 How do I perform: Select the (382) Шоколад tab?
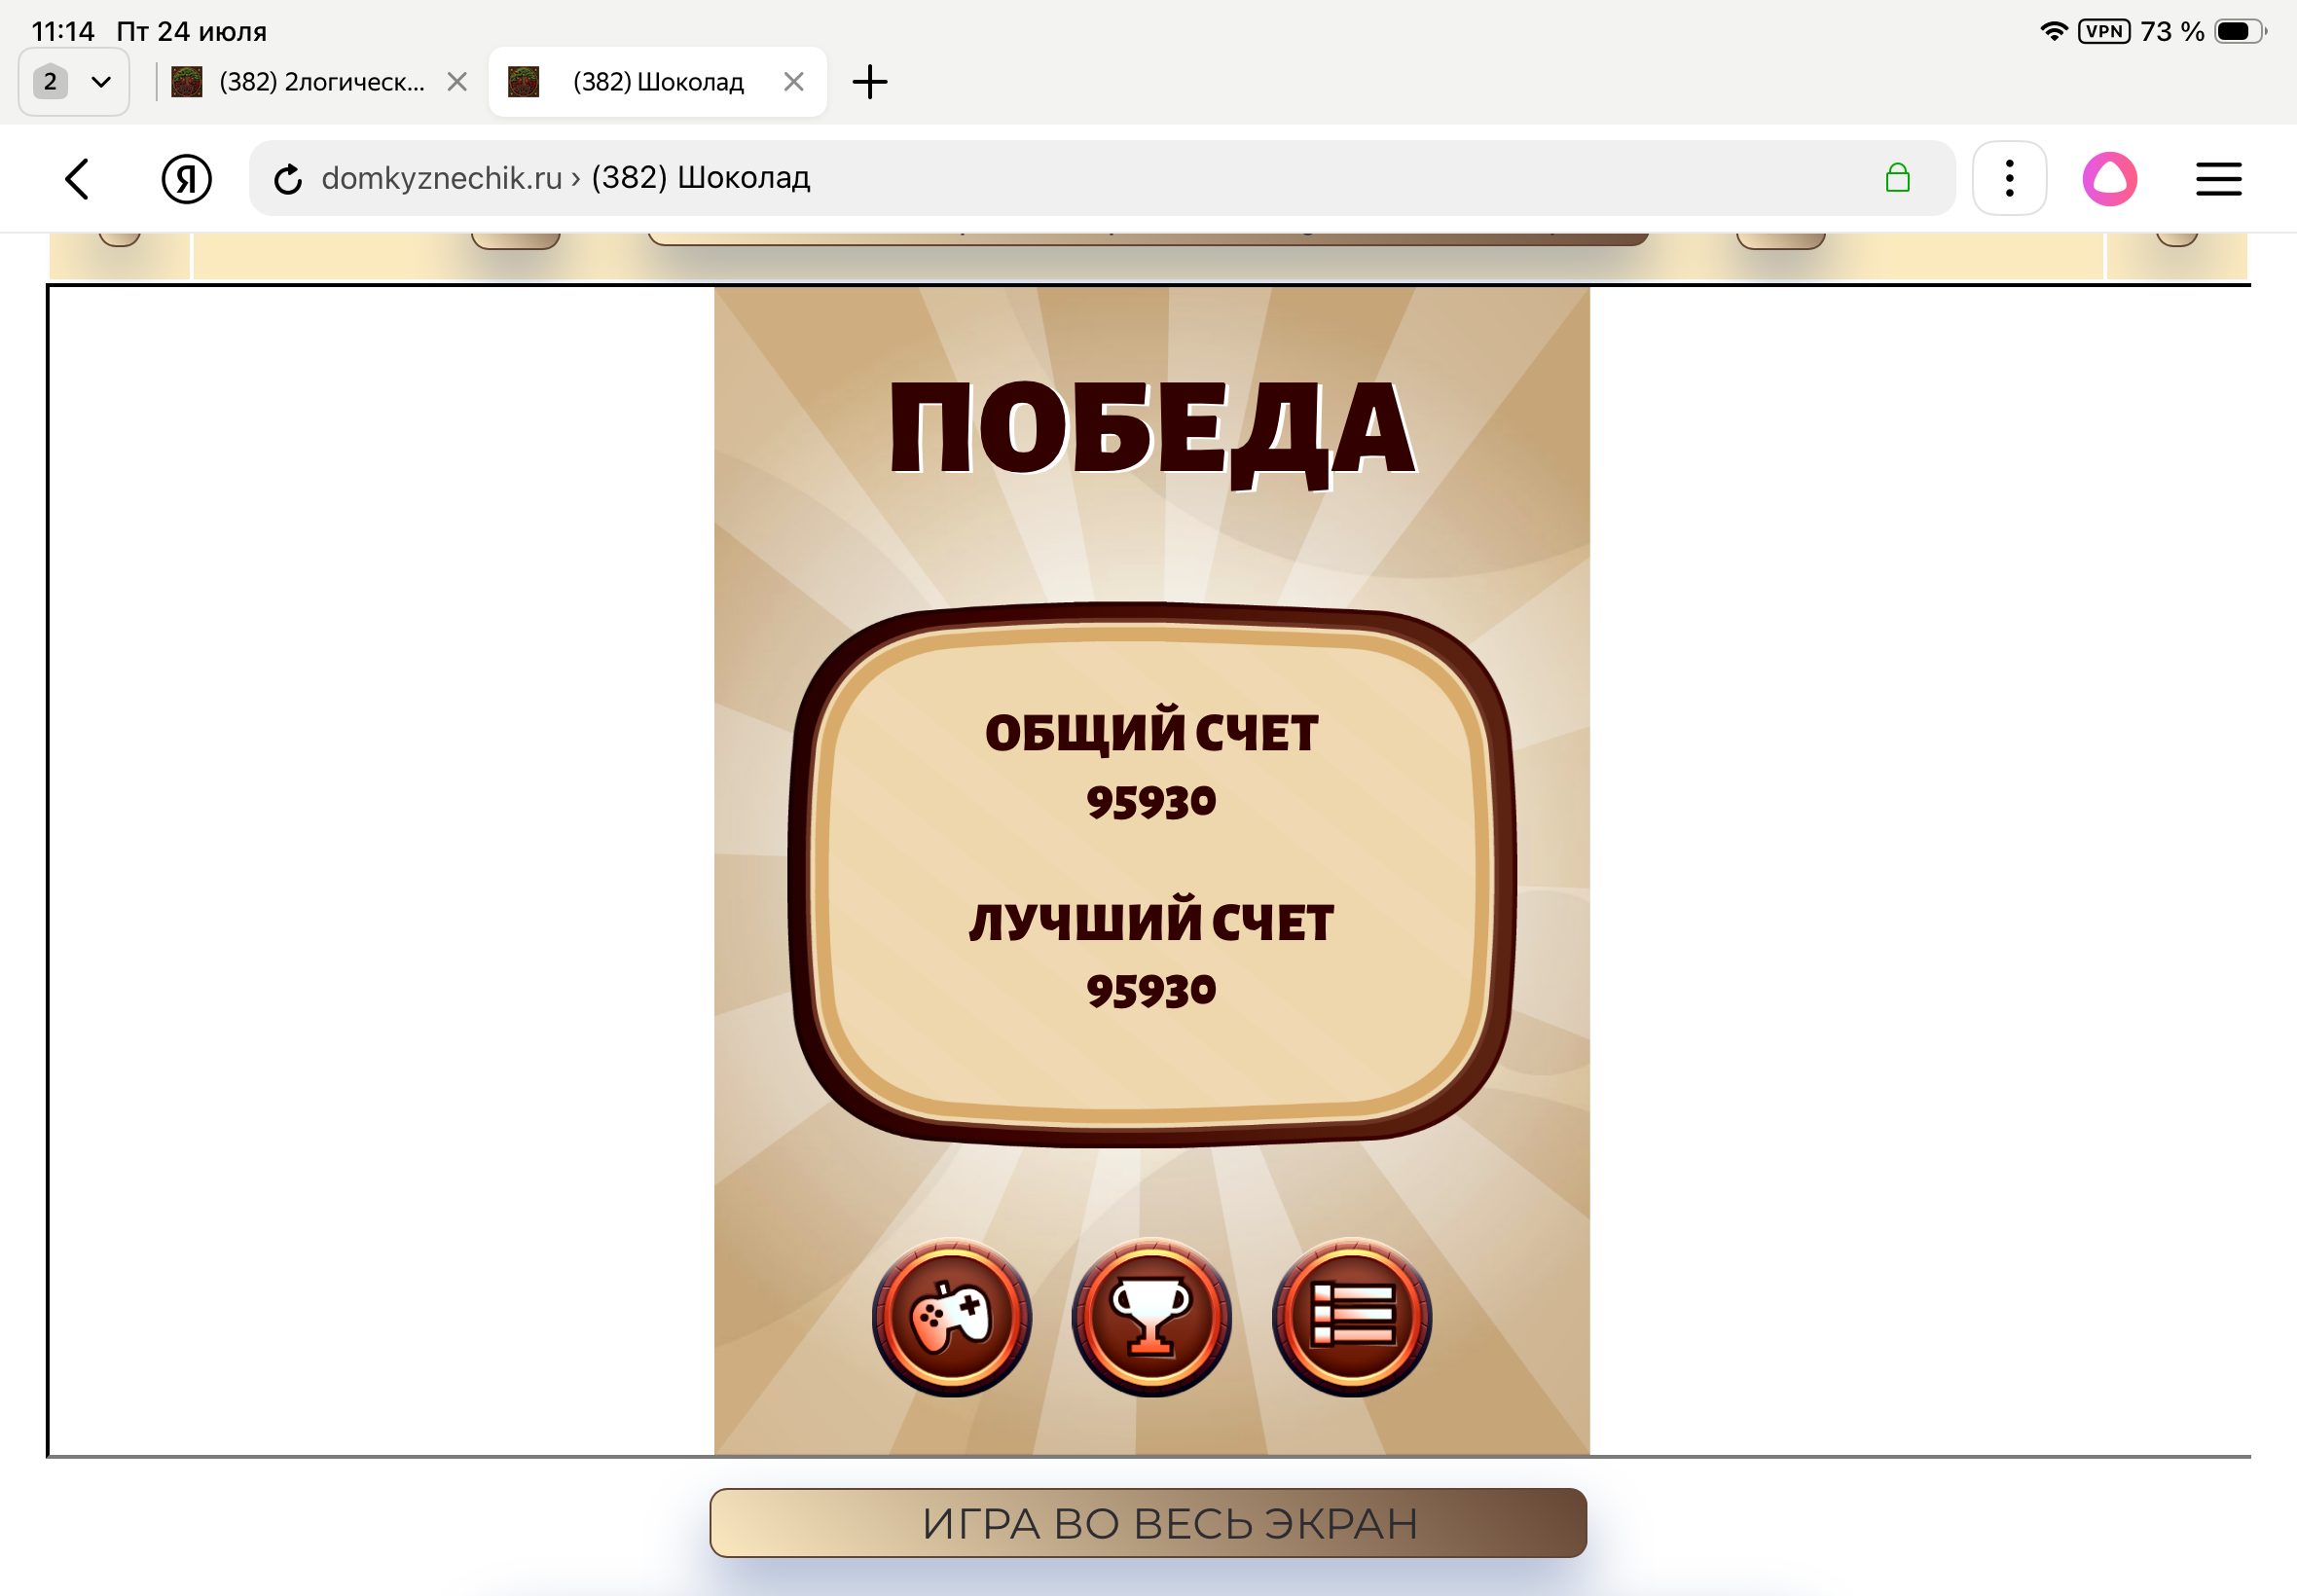(657, 82)
